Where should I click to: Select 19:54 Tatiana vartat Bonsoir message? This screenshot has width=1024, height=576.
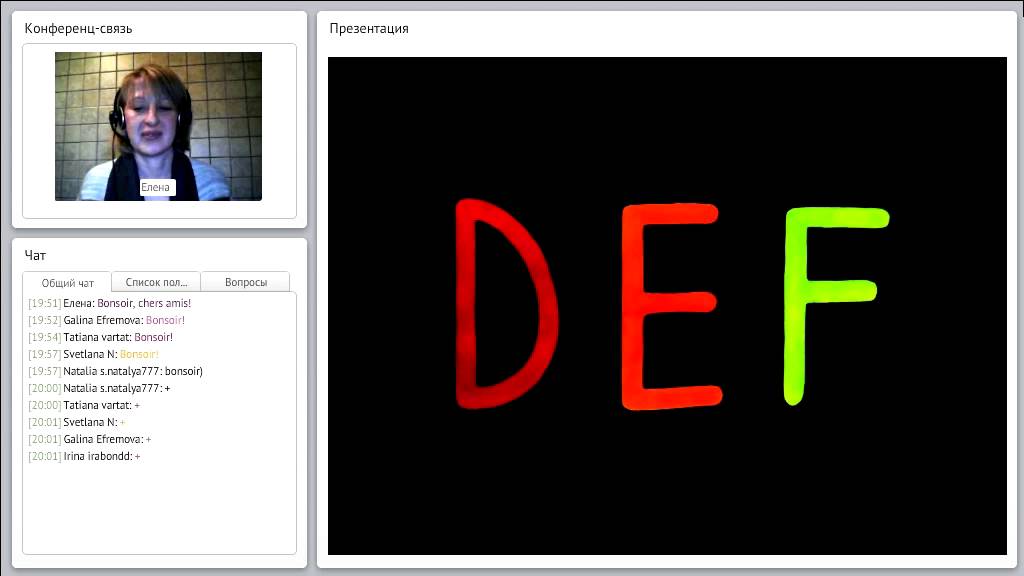[101, 337]
